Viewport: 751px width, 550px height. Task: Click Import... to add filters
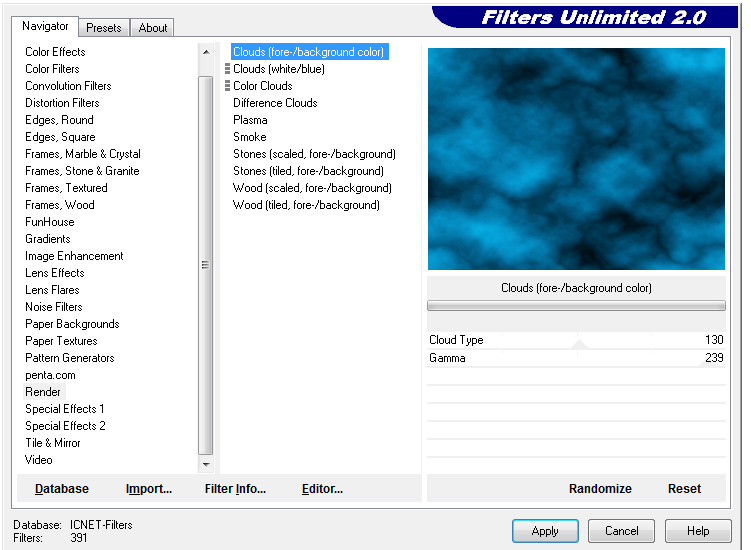(x=149, y=489)
